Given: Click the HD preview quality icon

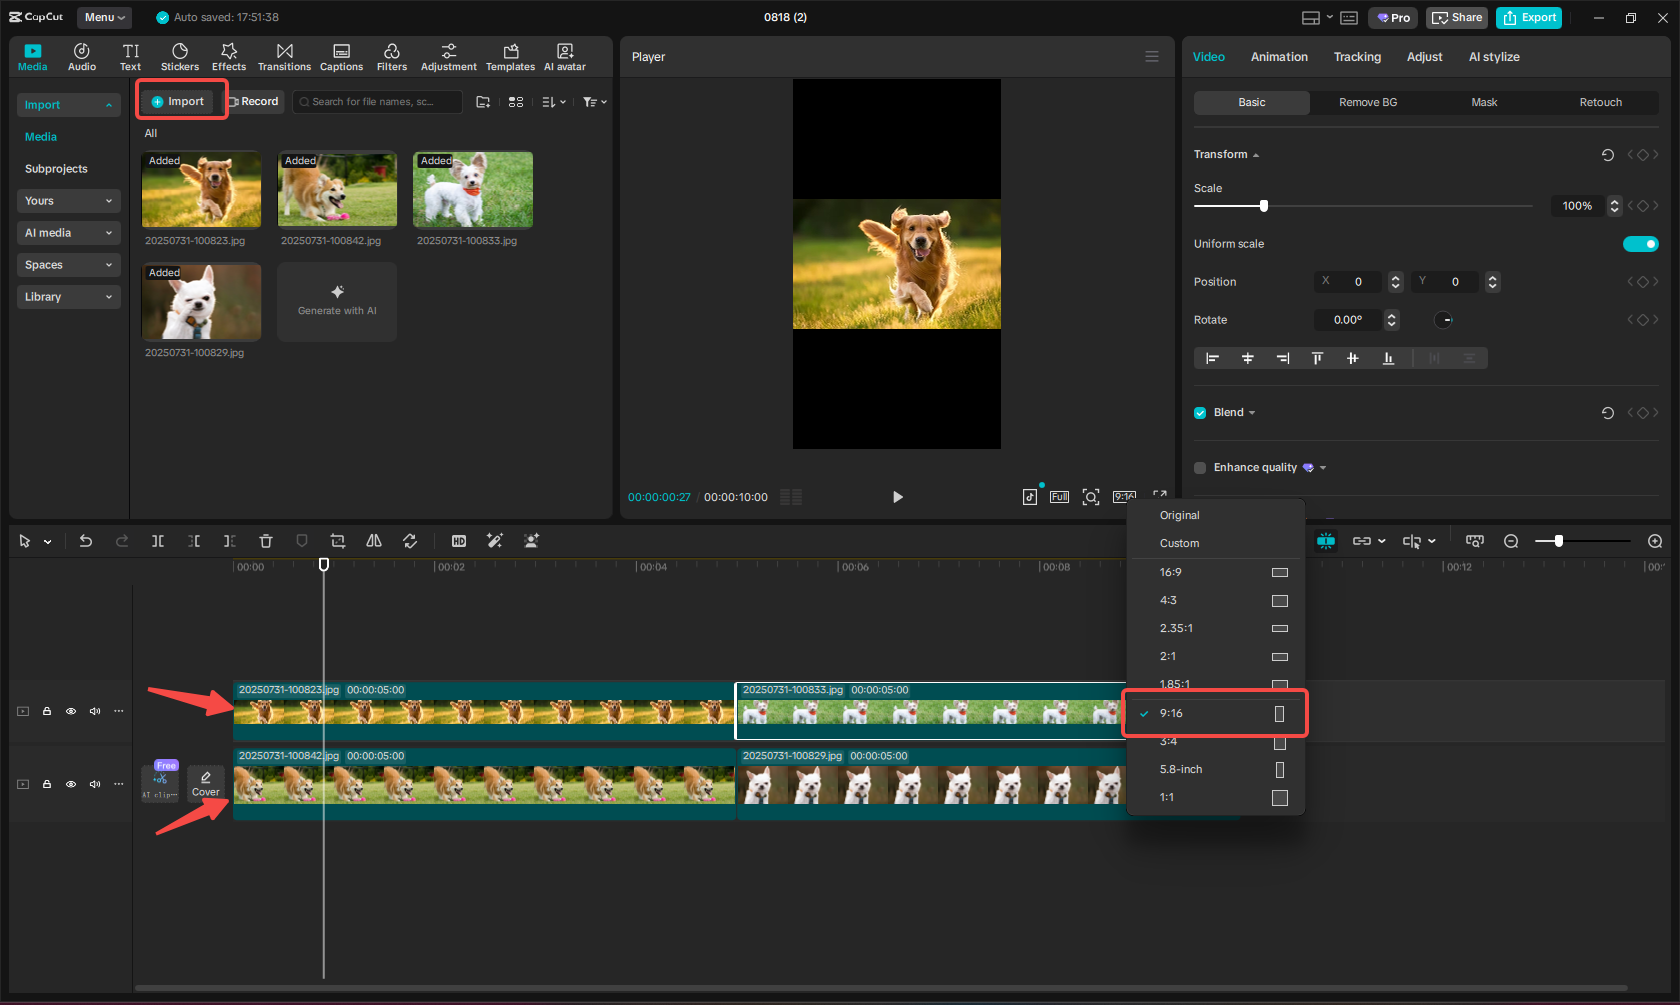Looking at the screenshot, I should click(459, 541).
